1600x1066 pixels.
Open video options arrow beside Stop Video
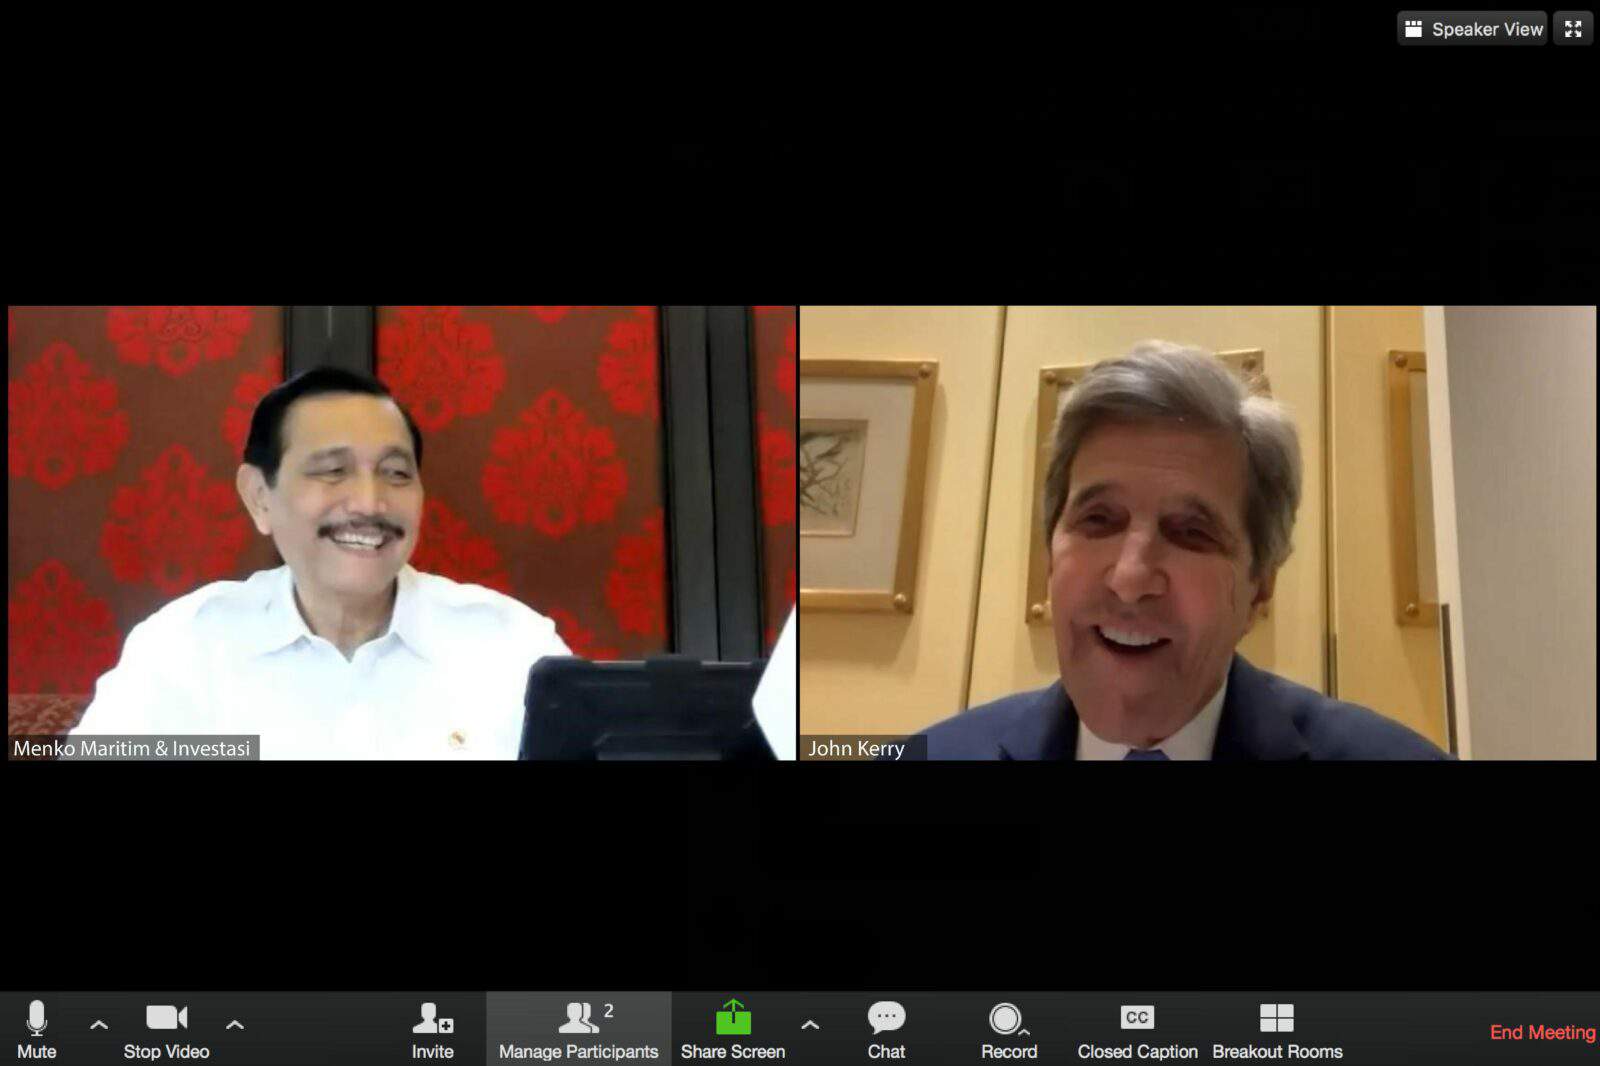coord(235,1024)
